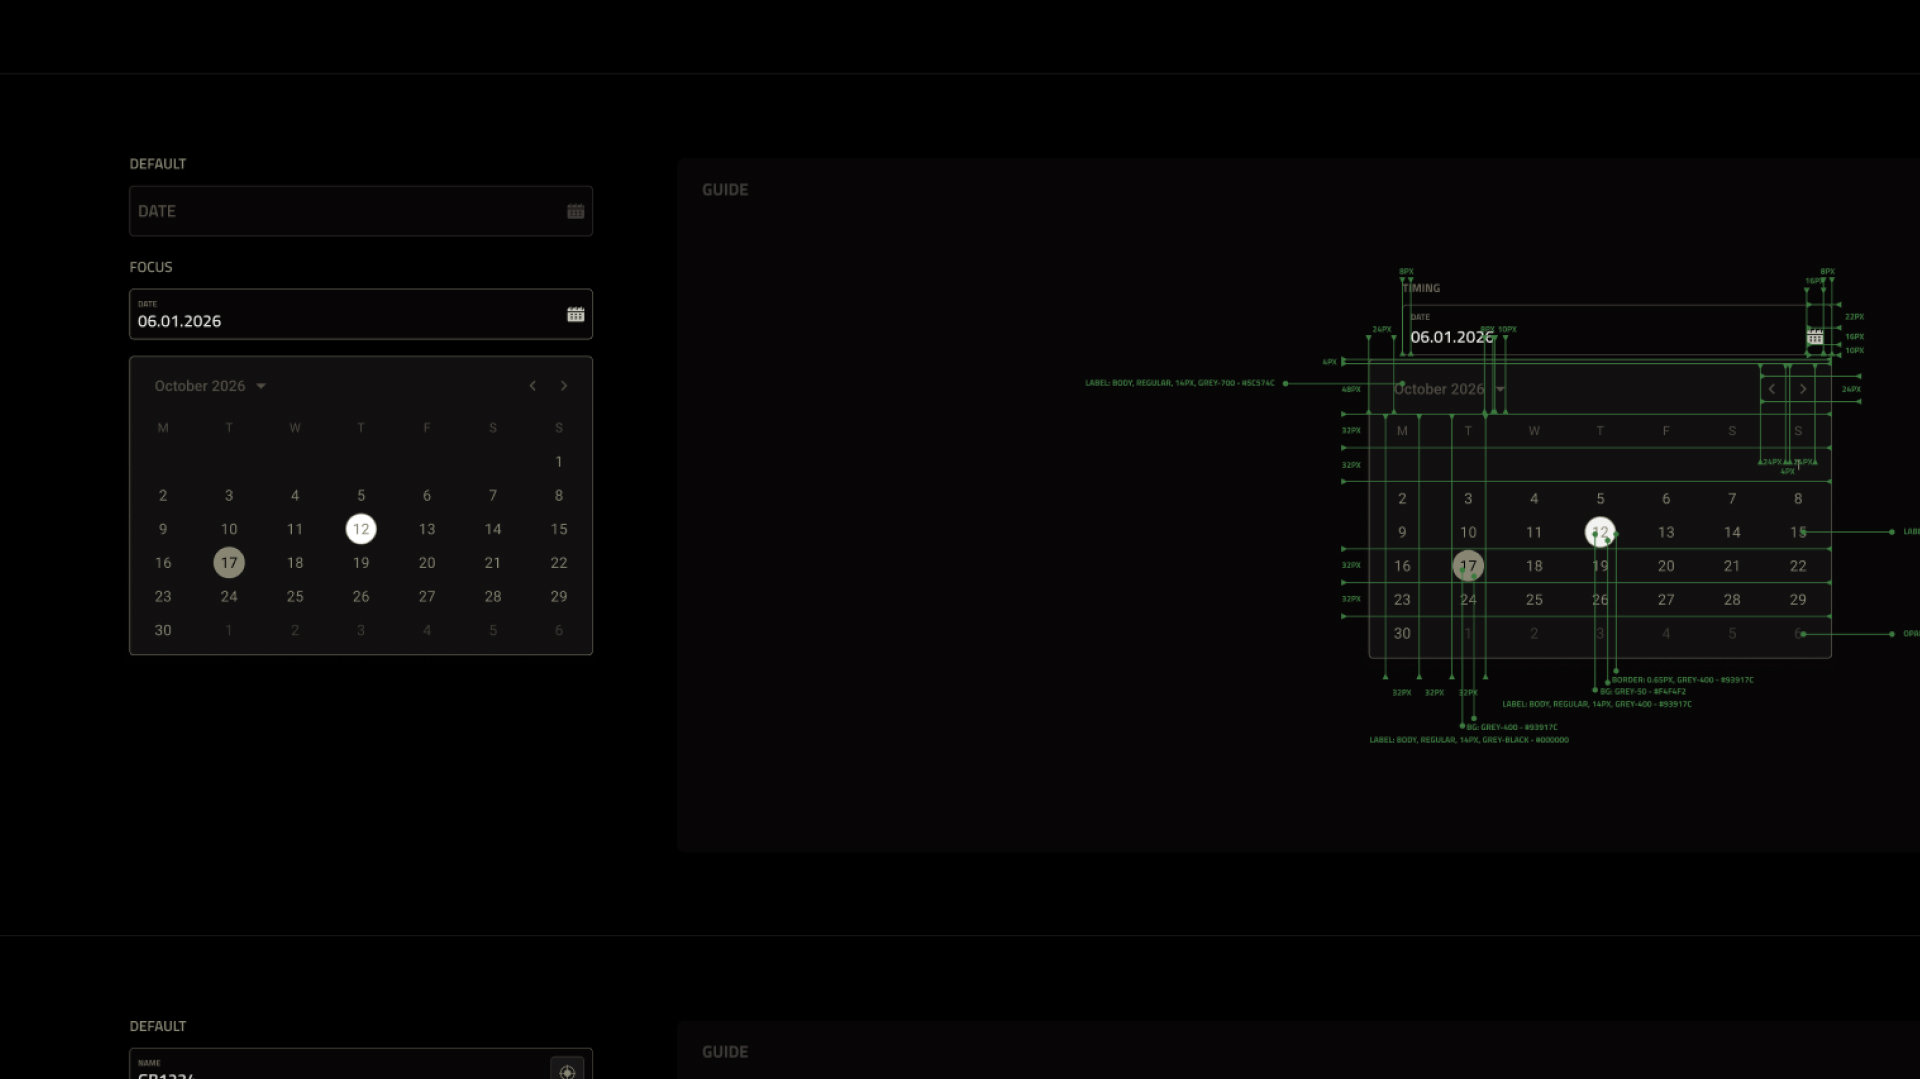Click the date field showing 06.01.2026
Viewport: 1920px width, 1079px height.
pos(361,314)
